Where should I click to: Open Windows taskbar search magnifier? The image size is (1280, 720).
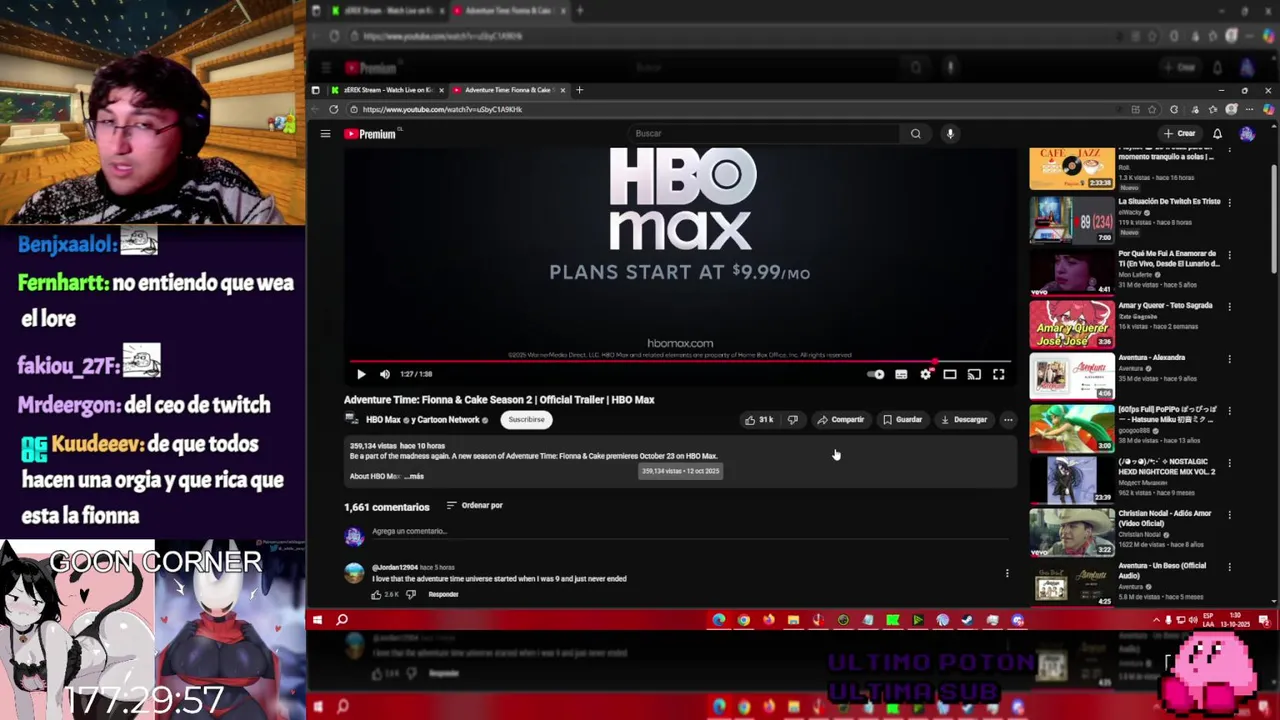point(342,620)
